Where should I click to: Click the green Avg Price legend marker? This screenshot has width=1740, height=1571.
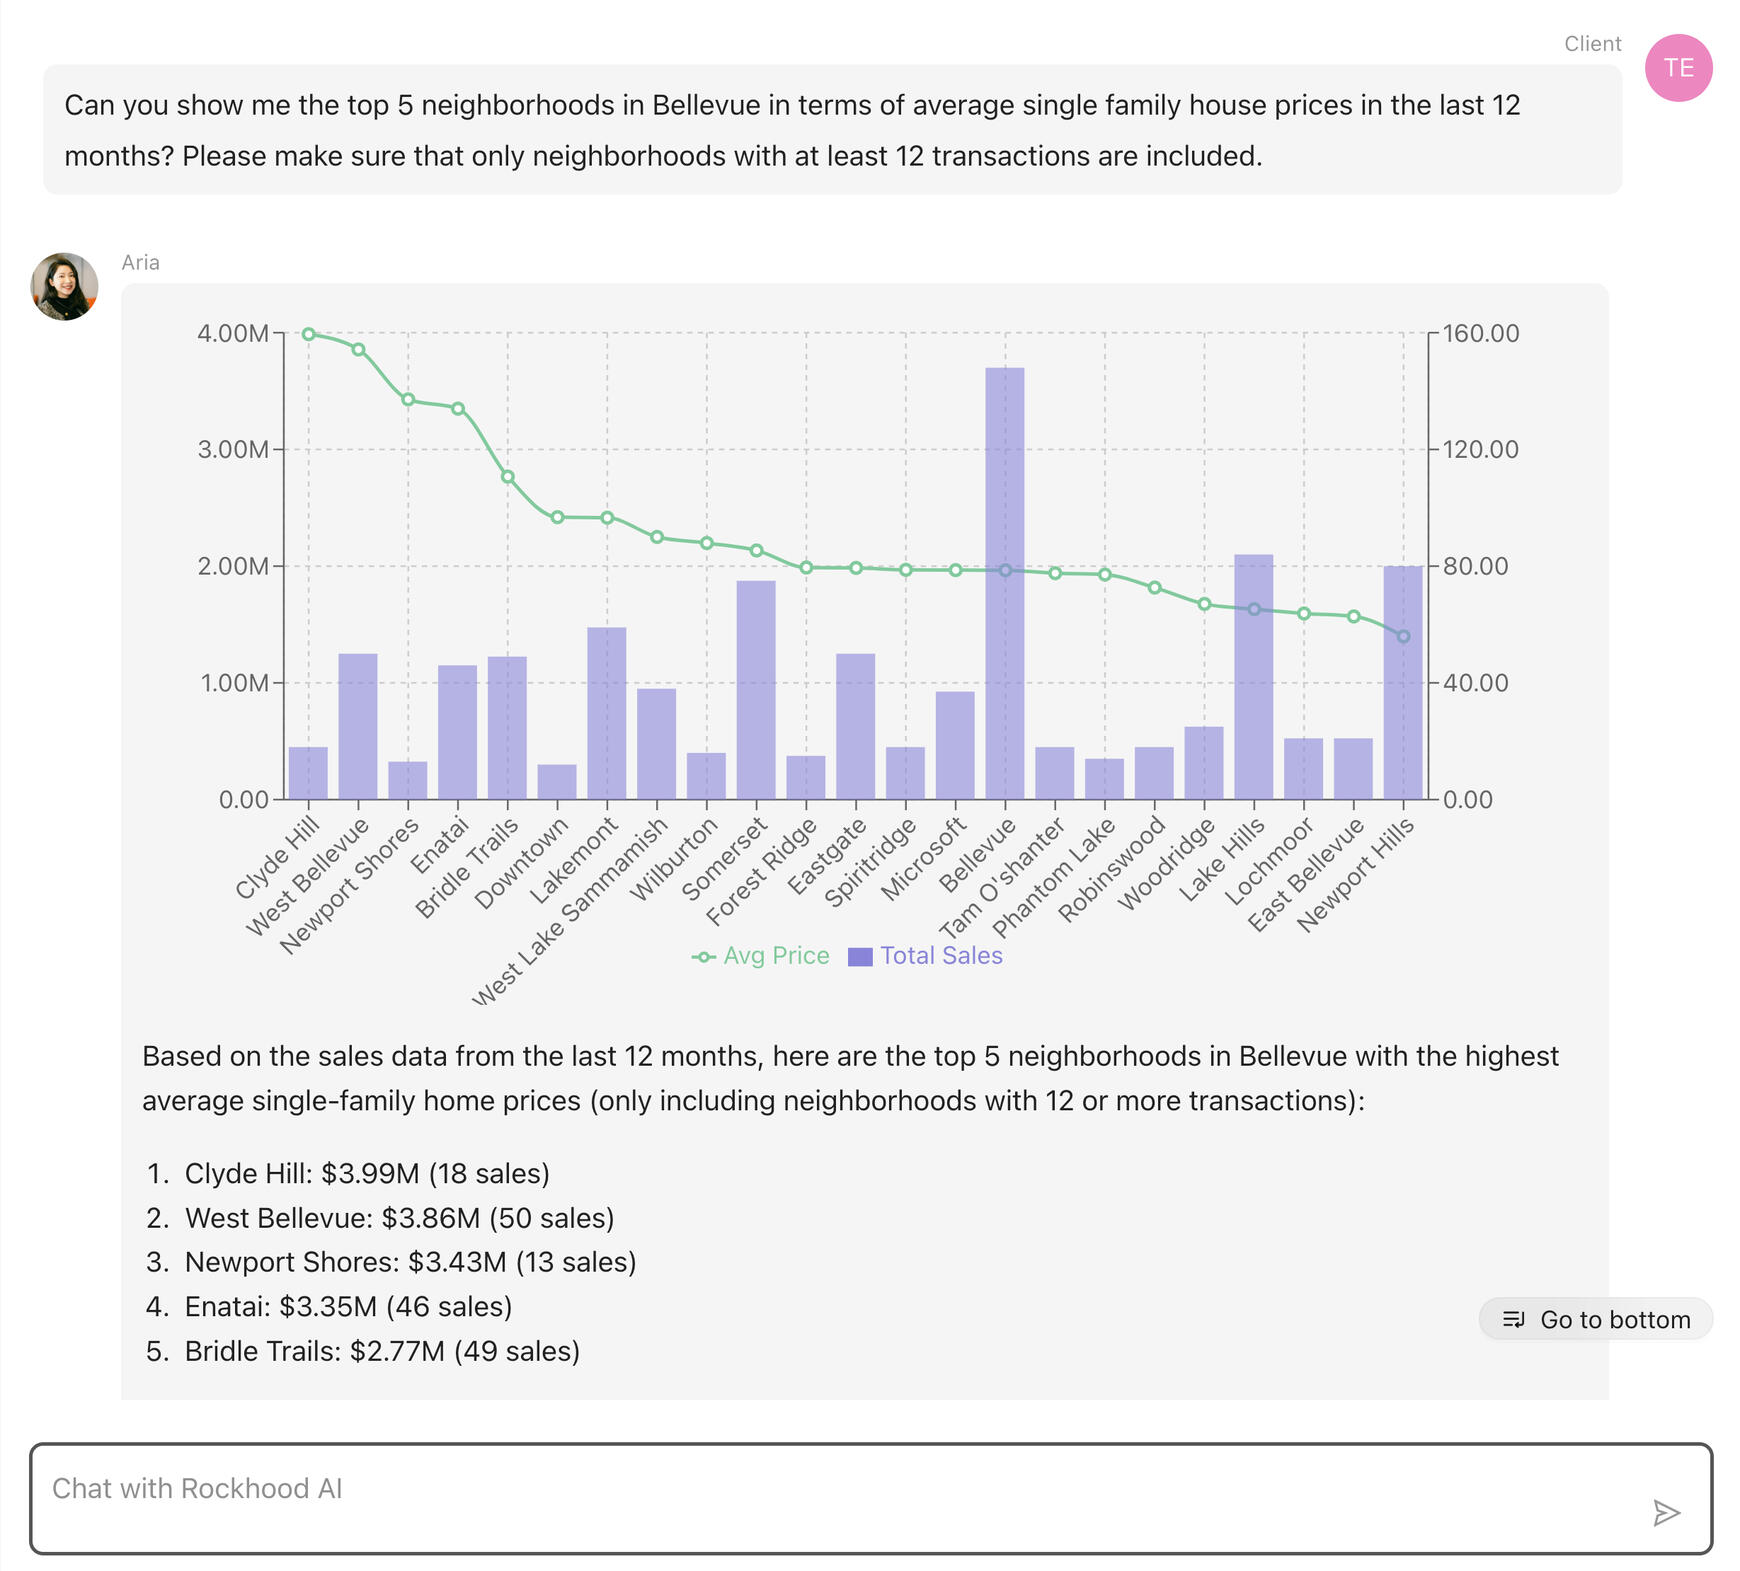[704, 957]
